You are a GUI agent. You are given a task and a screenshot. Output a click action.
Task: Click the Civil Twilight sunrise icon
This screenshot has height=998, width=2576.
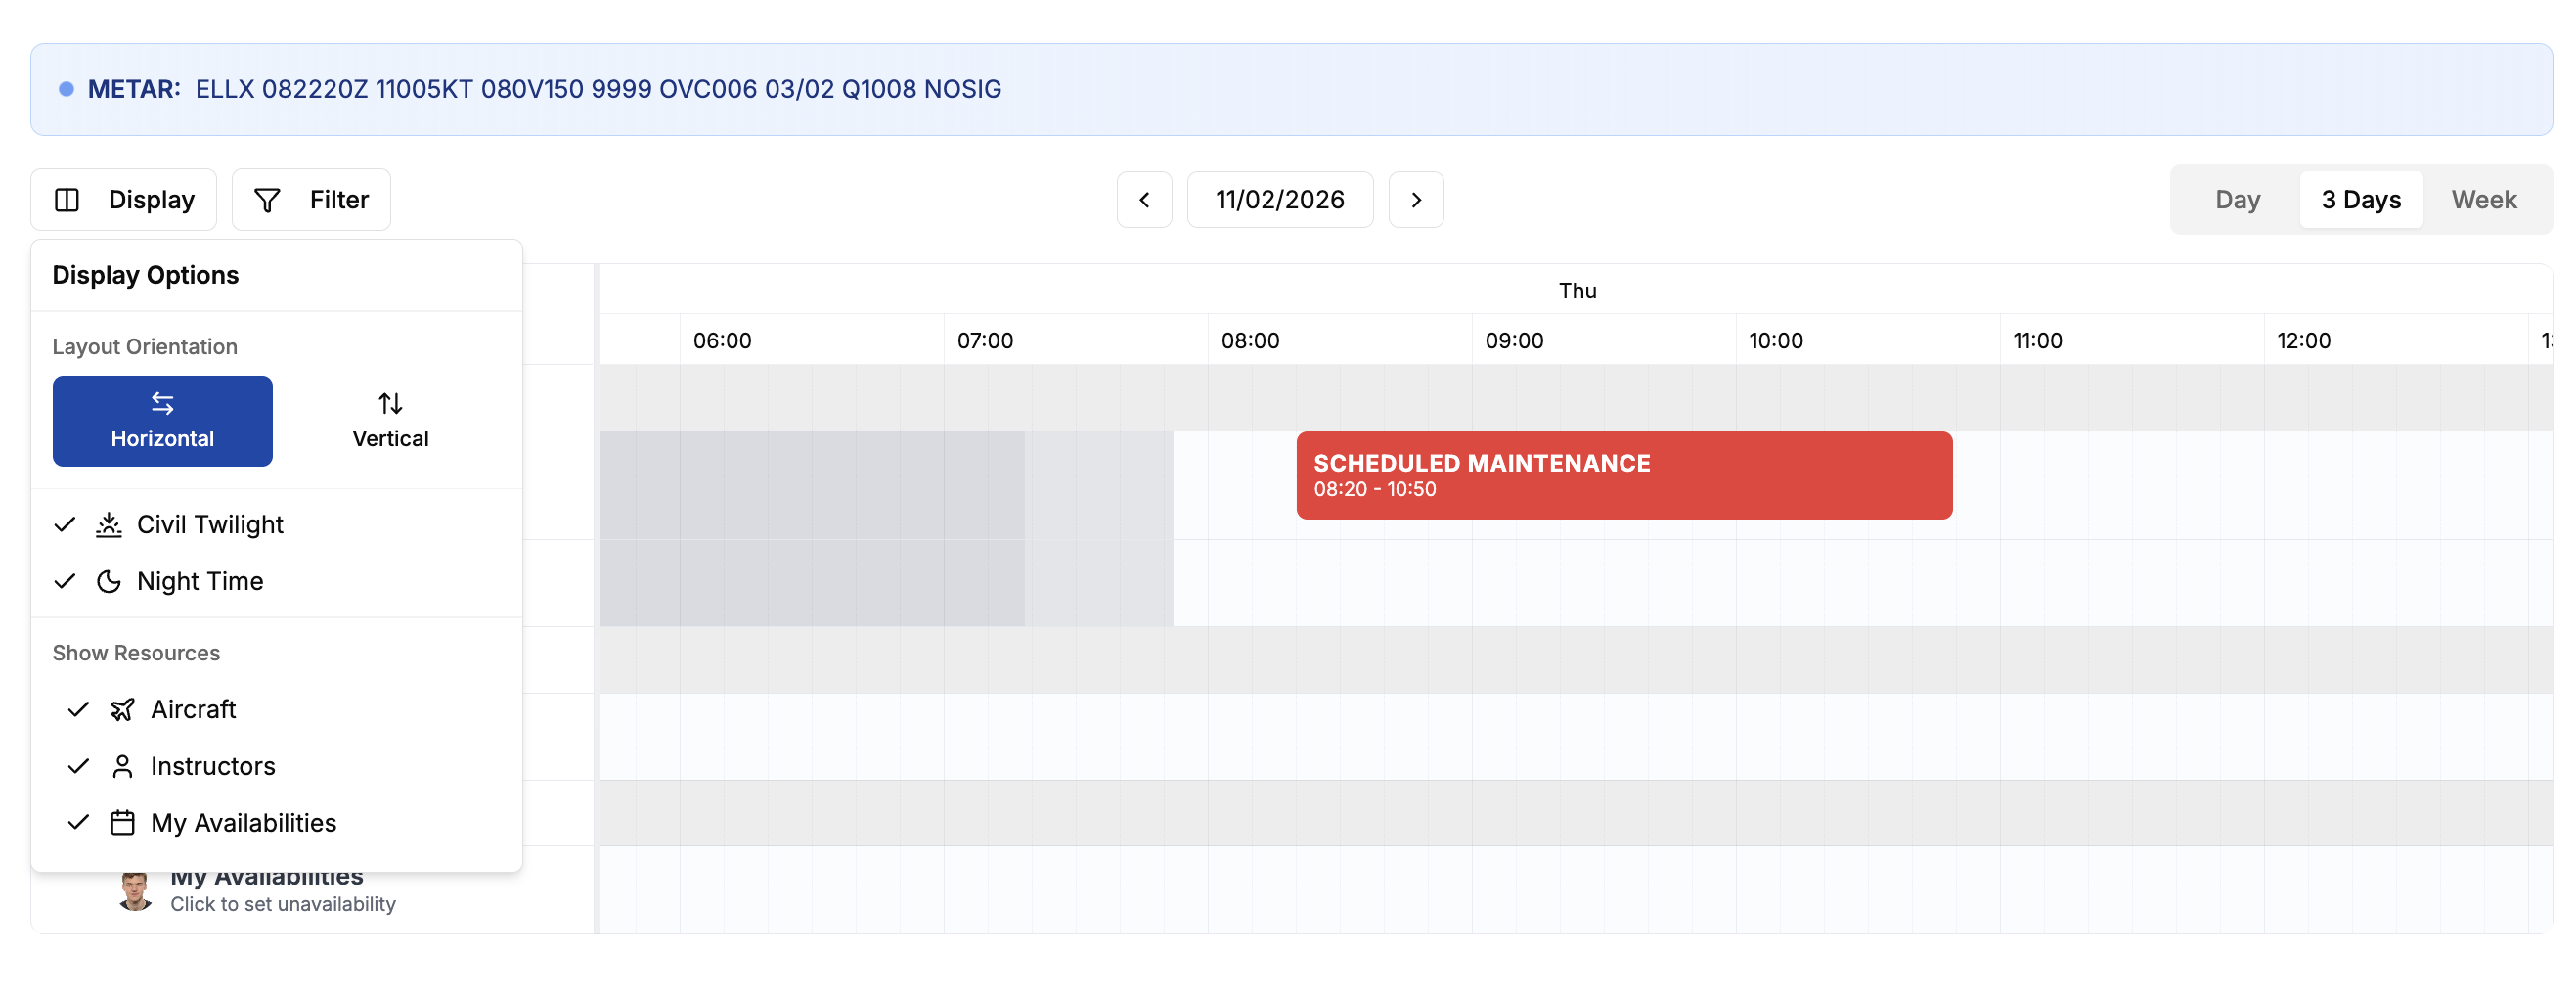pos(109,525)
